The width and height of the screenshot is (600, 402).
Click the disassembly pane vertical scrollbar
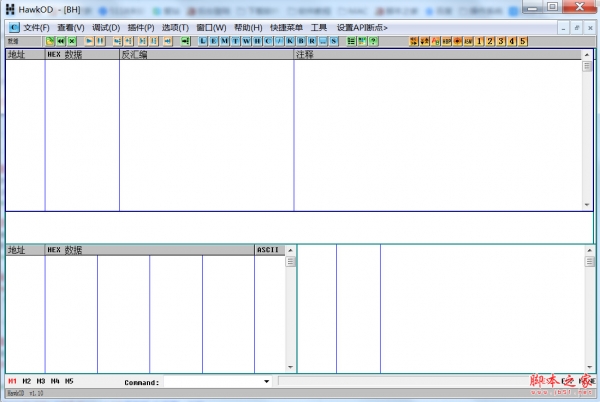tap(587, 130)
